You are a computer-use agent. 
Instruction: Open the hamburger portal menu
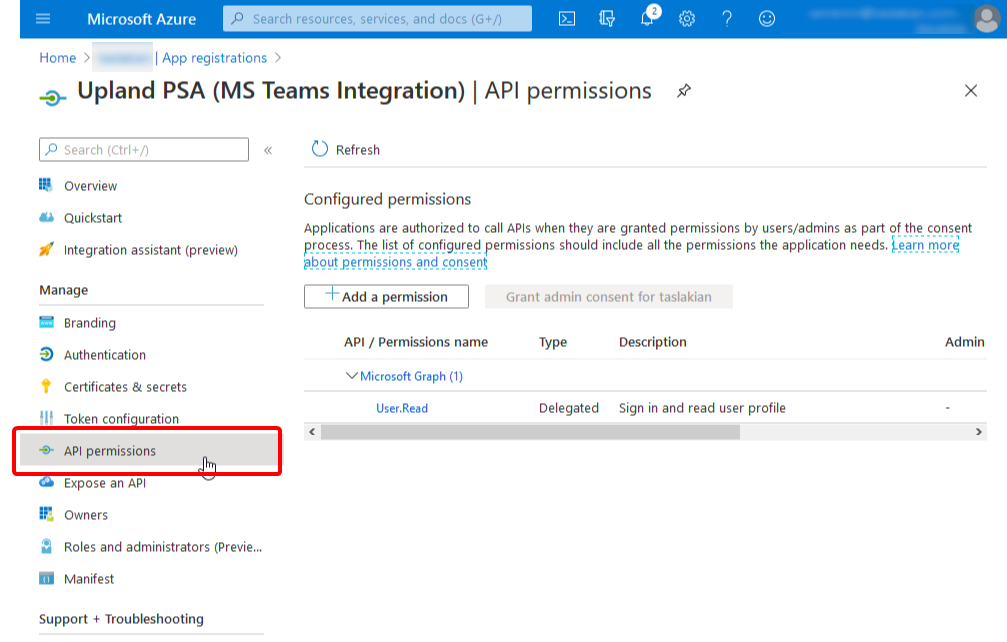[x=43, y=18]
